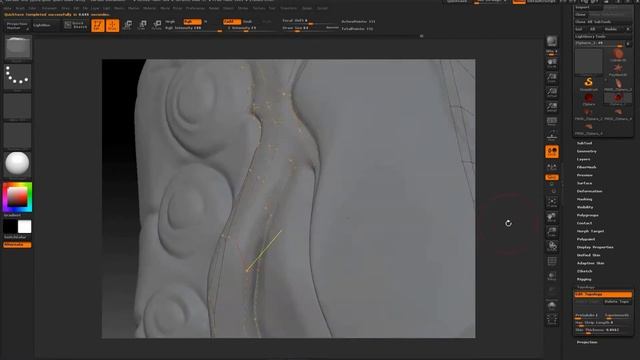
Task: Expand the Deformation subpalette
Action: click(589, 191)
